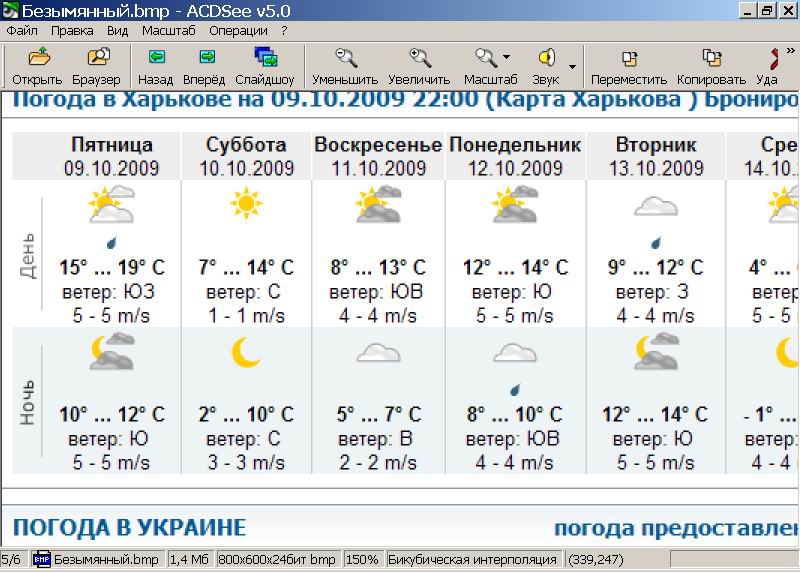Click the Звук (Sound) toolbar icon
The height and width of the screenshot is (572, 800).
(x=546, y=66)
